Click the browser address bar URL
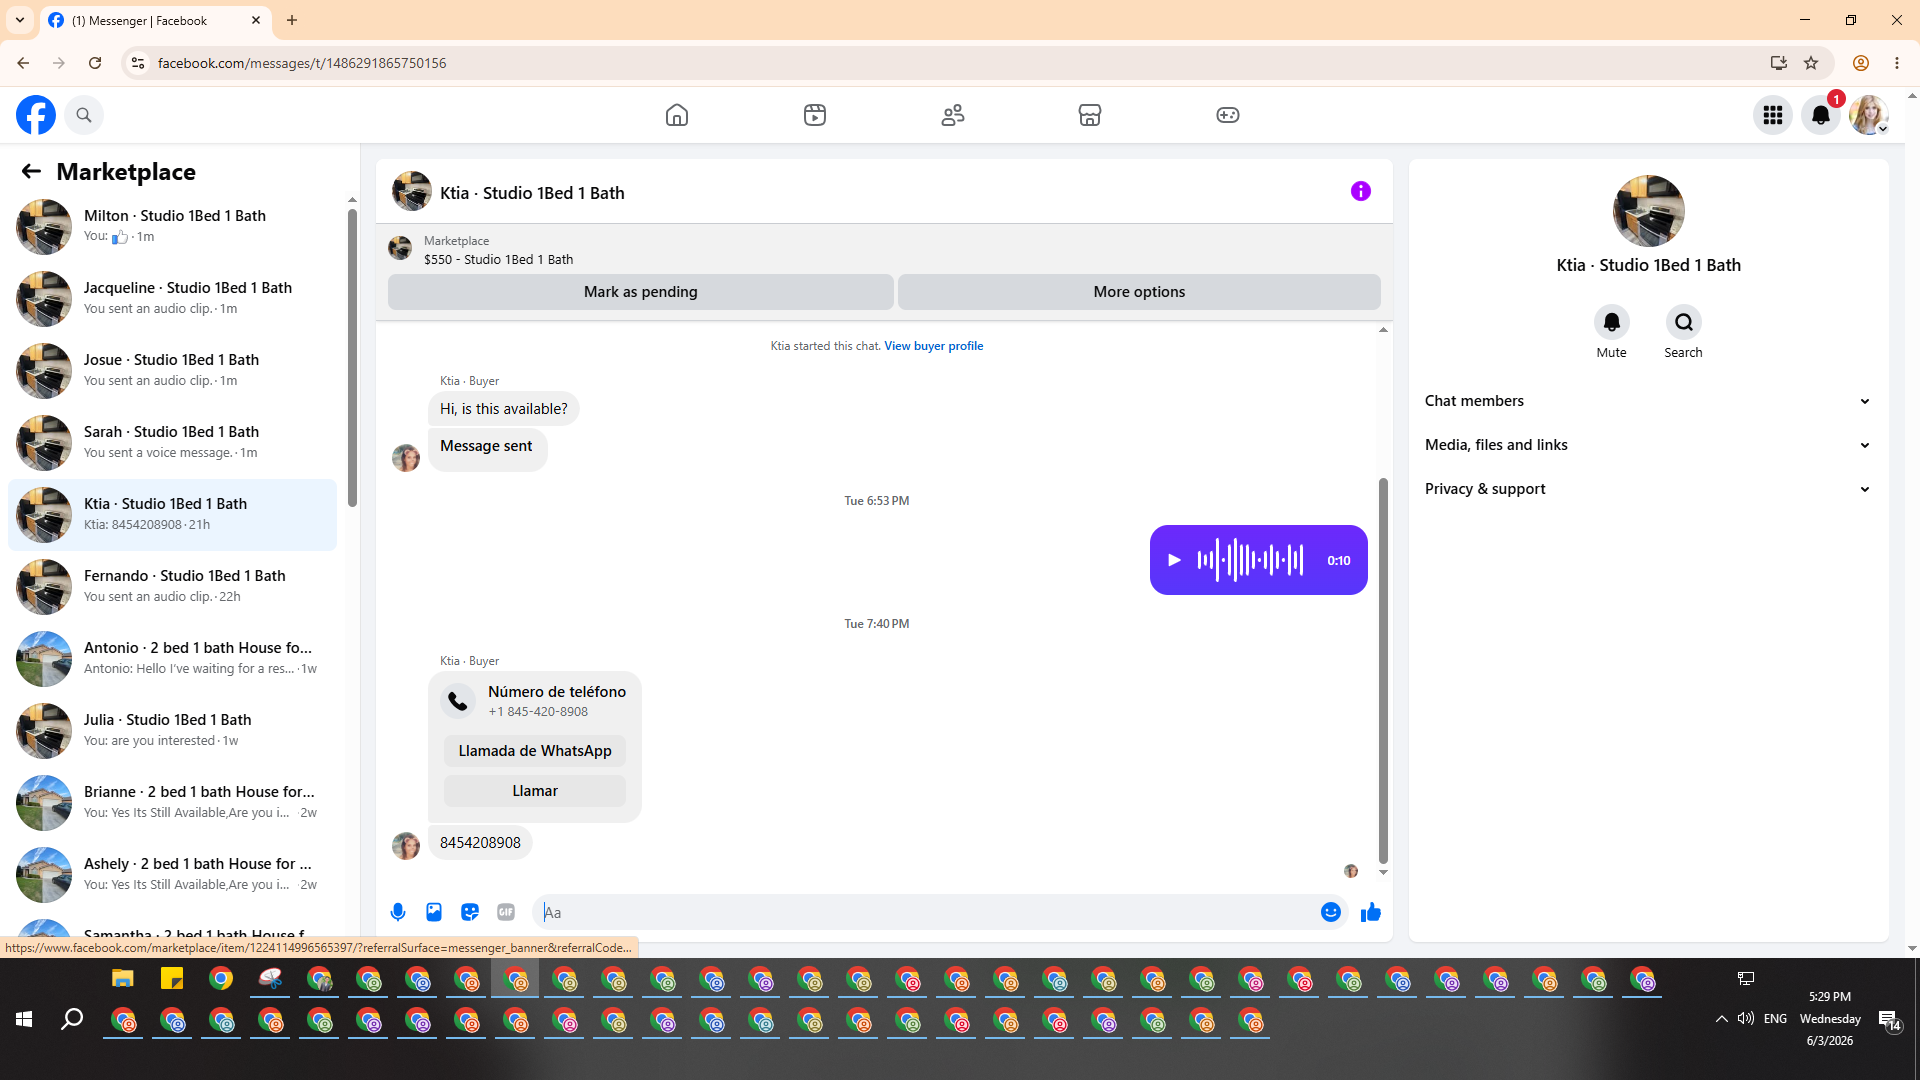The width and height of the screenshot is (1920, 1080). point(302,63)
